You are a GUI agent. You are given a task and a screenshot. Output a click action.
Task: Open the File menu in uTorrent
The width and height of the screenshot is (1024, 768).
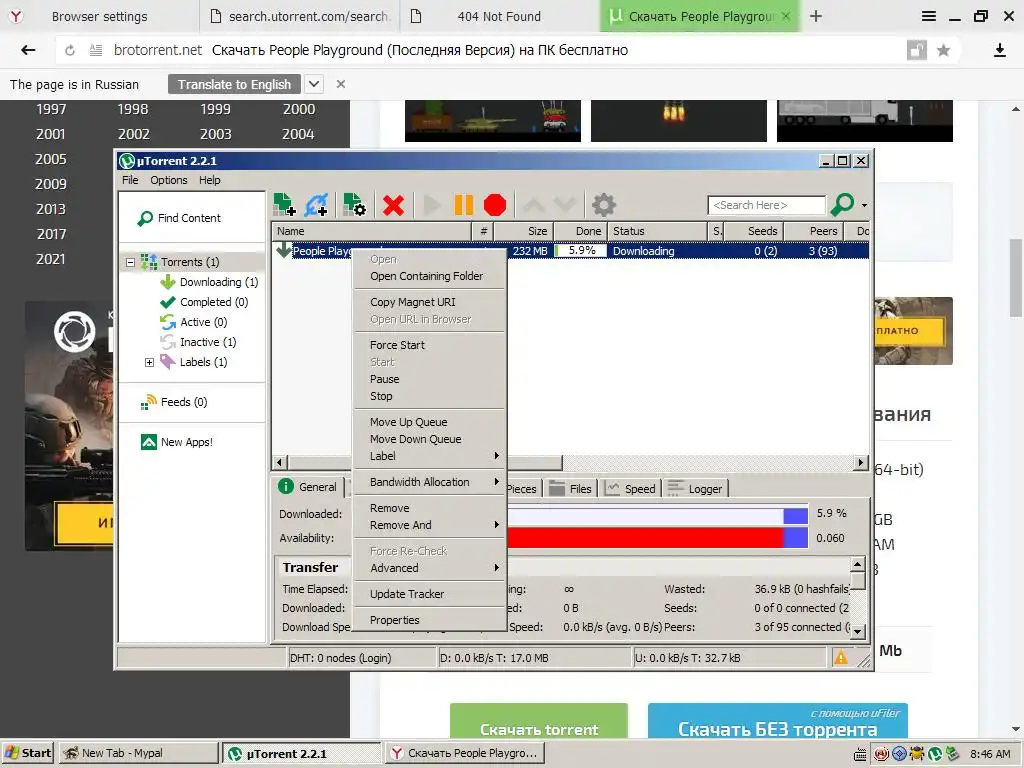click(x=130, y=180)
